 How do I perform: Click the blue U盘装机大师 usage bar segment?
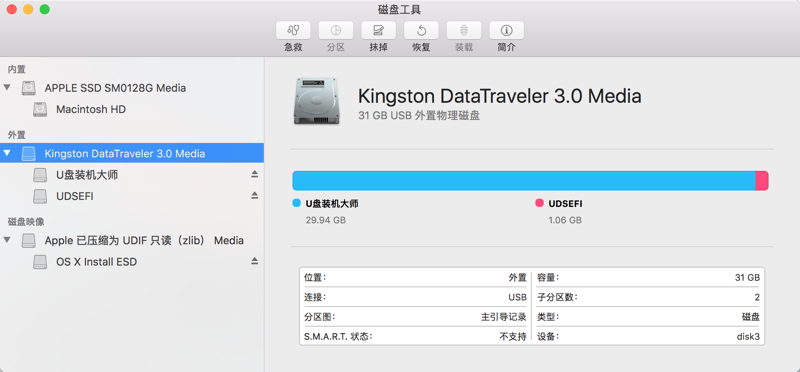tap(523, 181)
